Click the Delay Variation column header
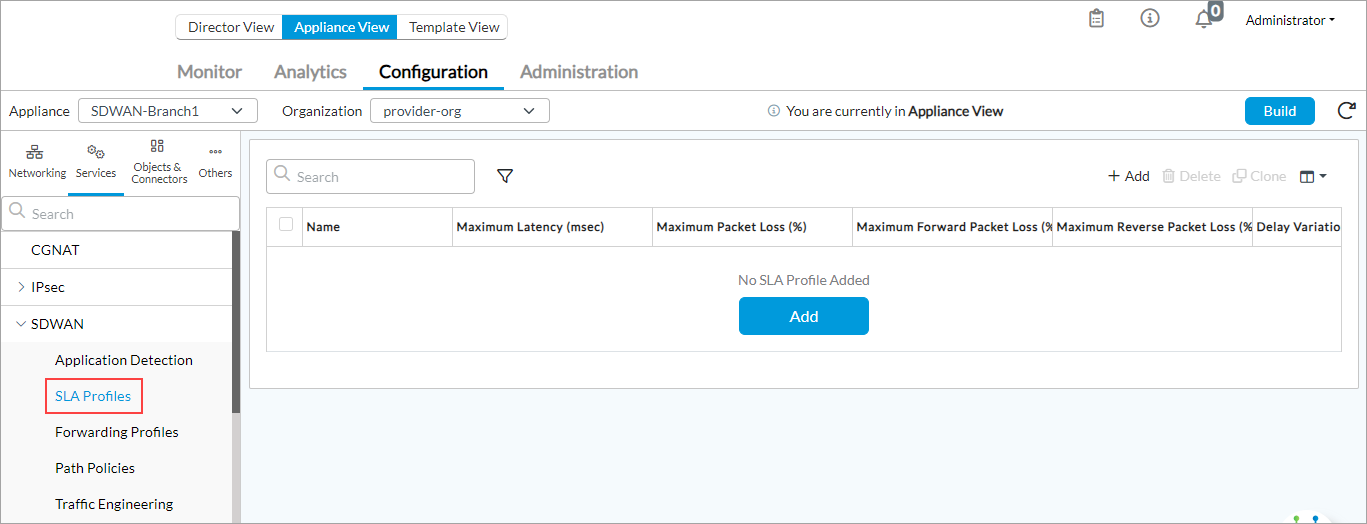Viewport: 1367px width, 524px height. coord(1297,227)
